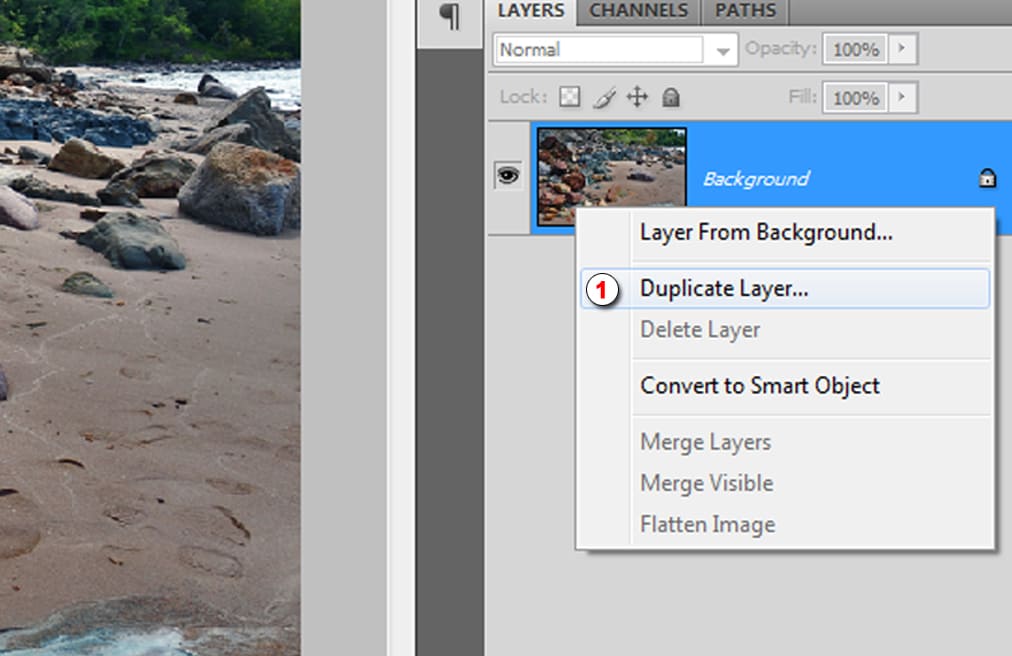
Task: Switch to the Paths tab
Action: pos(744,11)
